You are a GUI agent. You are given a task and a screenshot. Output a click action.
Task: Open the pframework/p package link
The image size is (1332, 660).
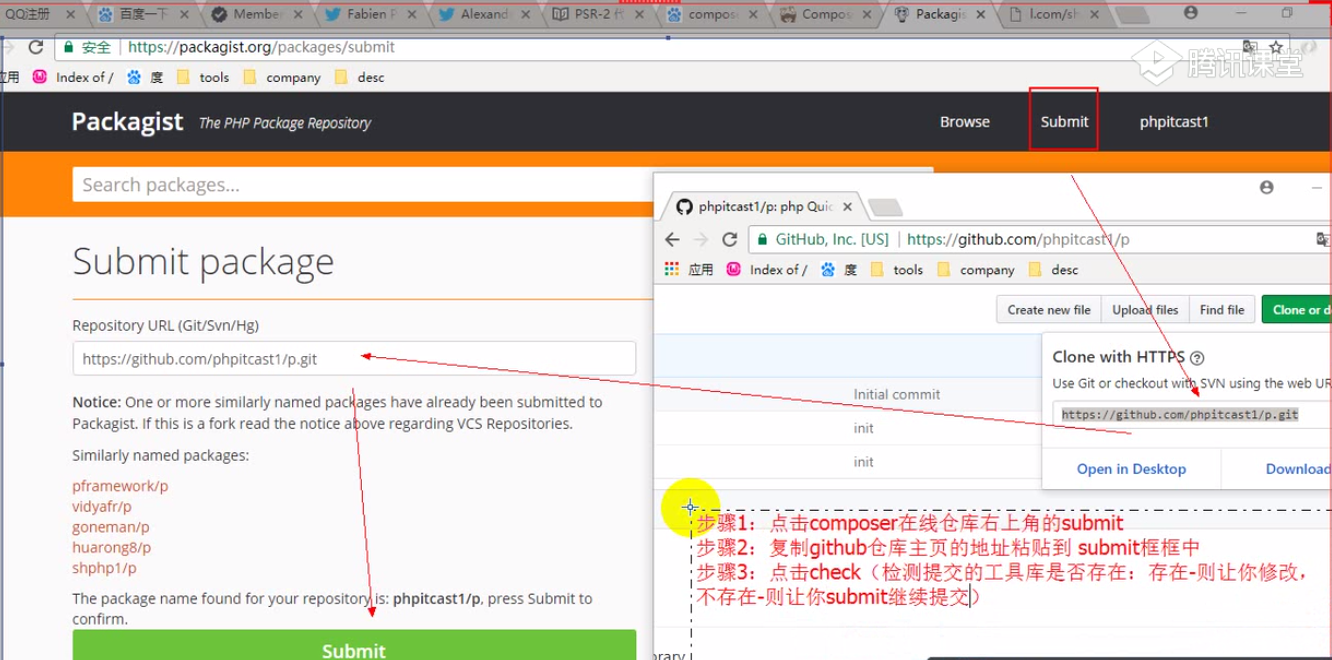(x=120, y=486)
